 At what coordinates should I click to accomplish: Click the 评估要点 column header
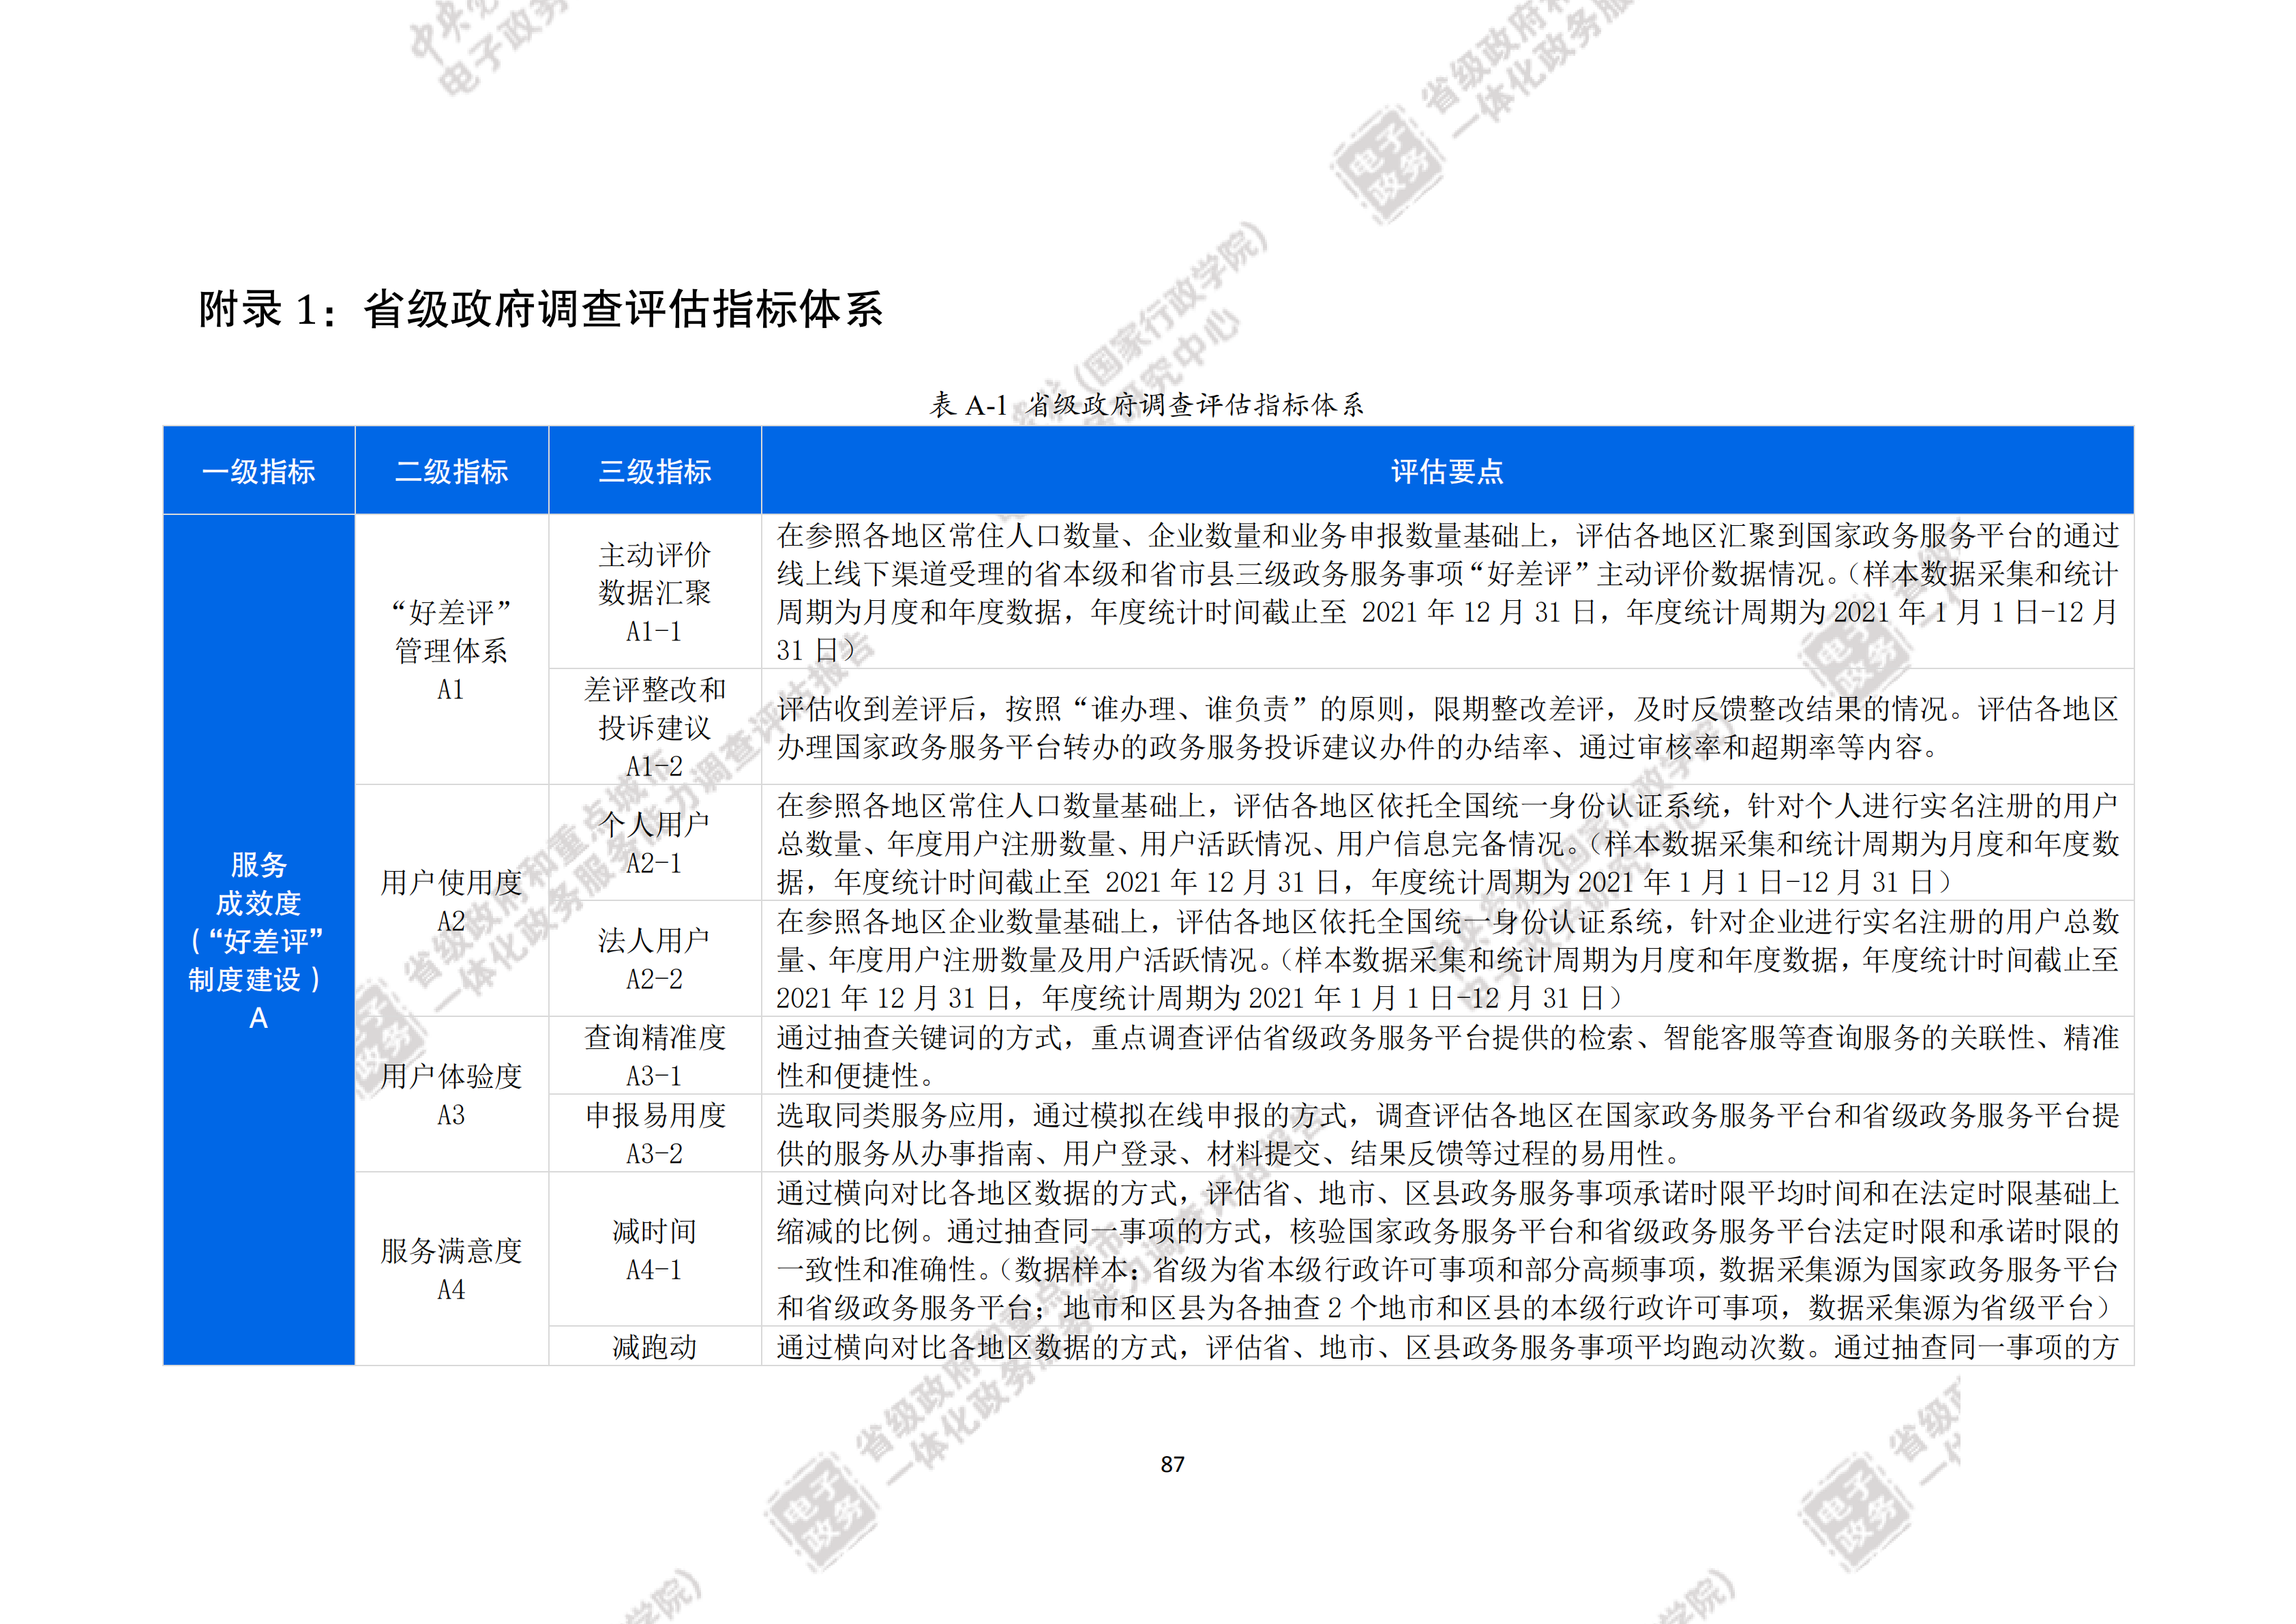[1446, 471]
